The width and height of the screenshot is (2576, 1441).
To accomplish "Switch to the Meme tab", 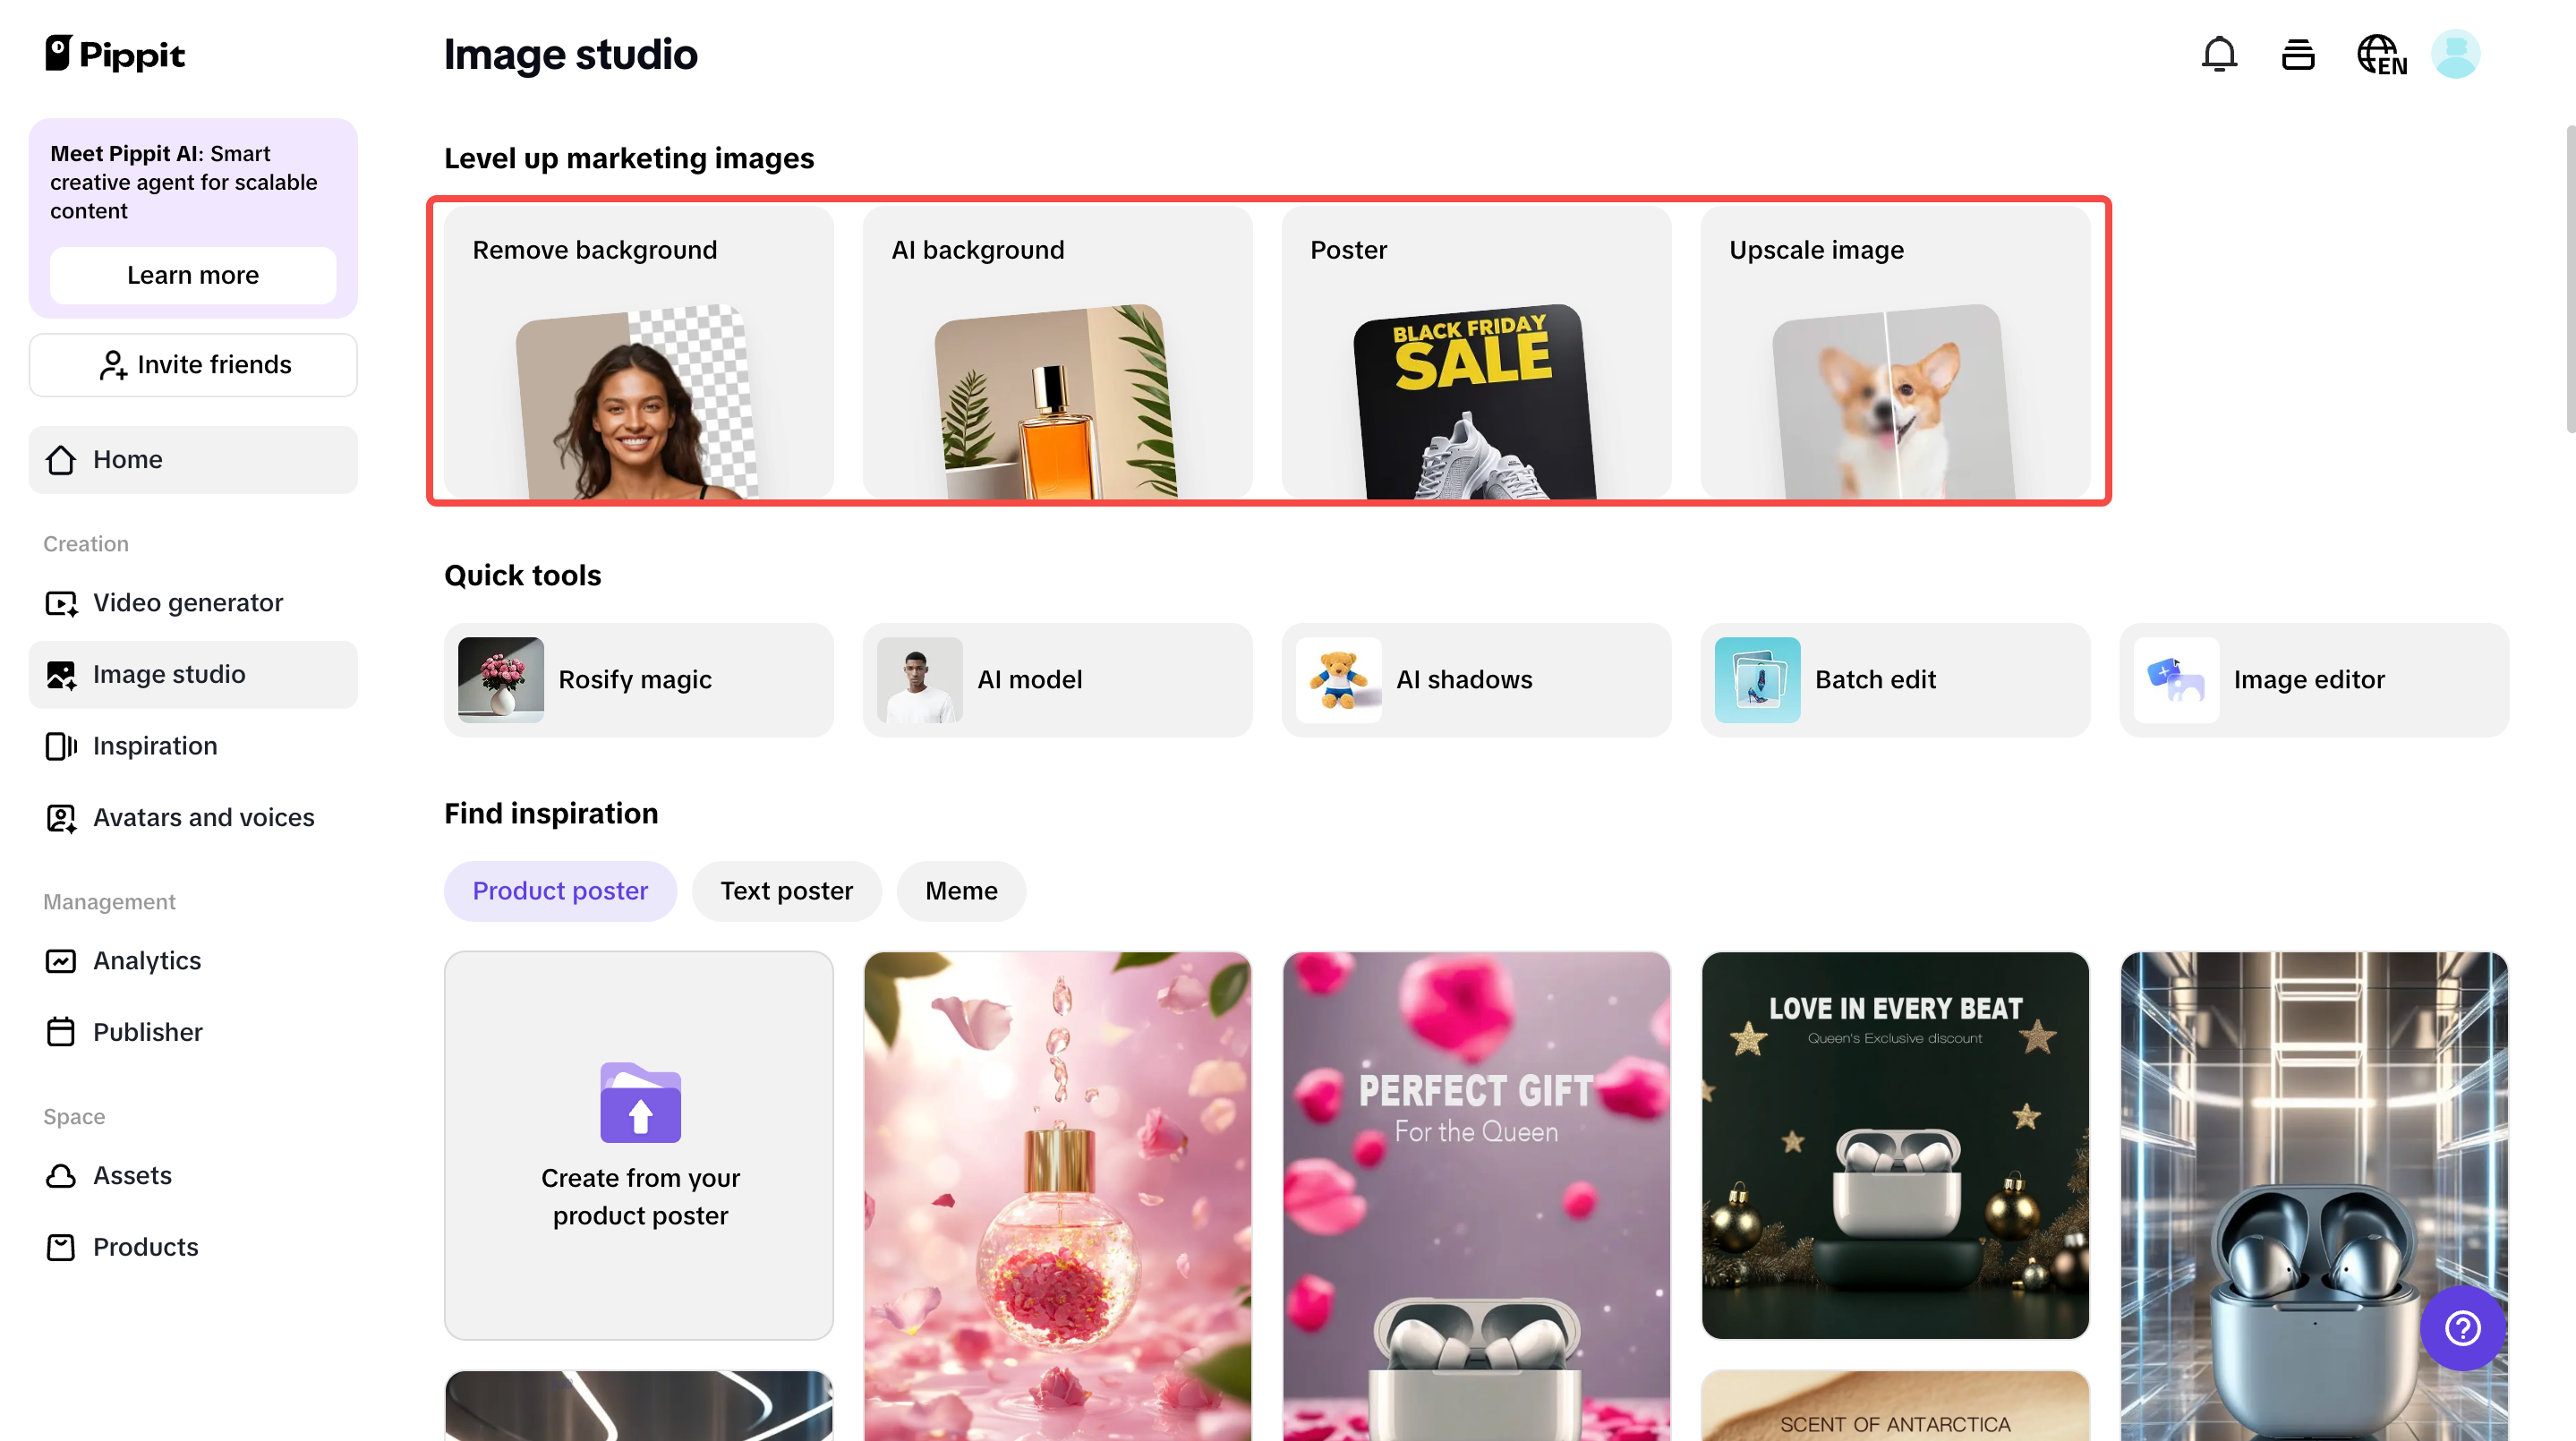I will (x=960, y=890).
